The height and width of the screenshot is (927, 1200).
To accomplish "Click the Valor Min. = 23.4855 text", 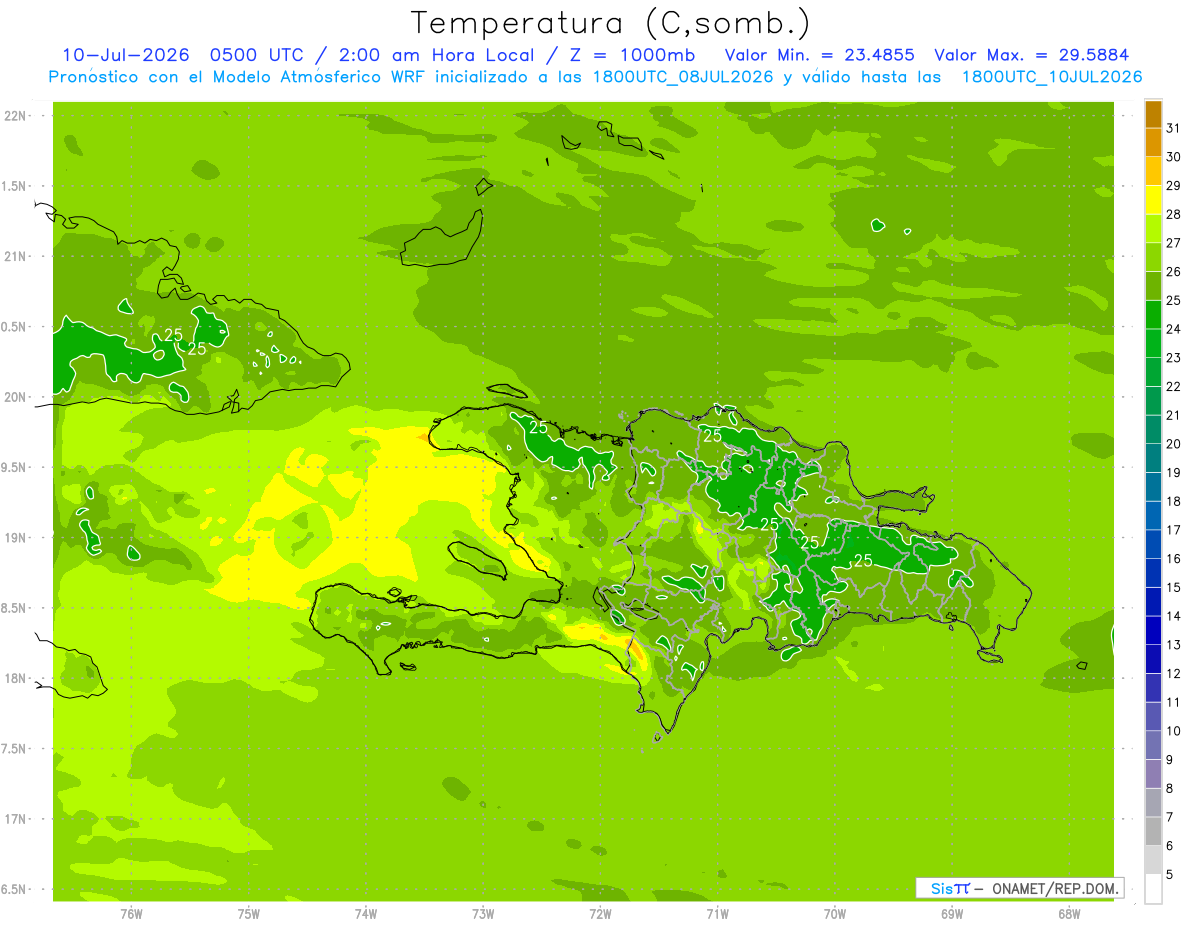I will (x=820, y=55).
